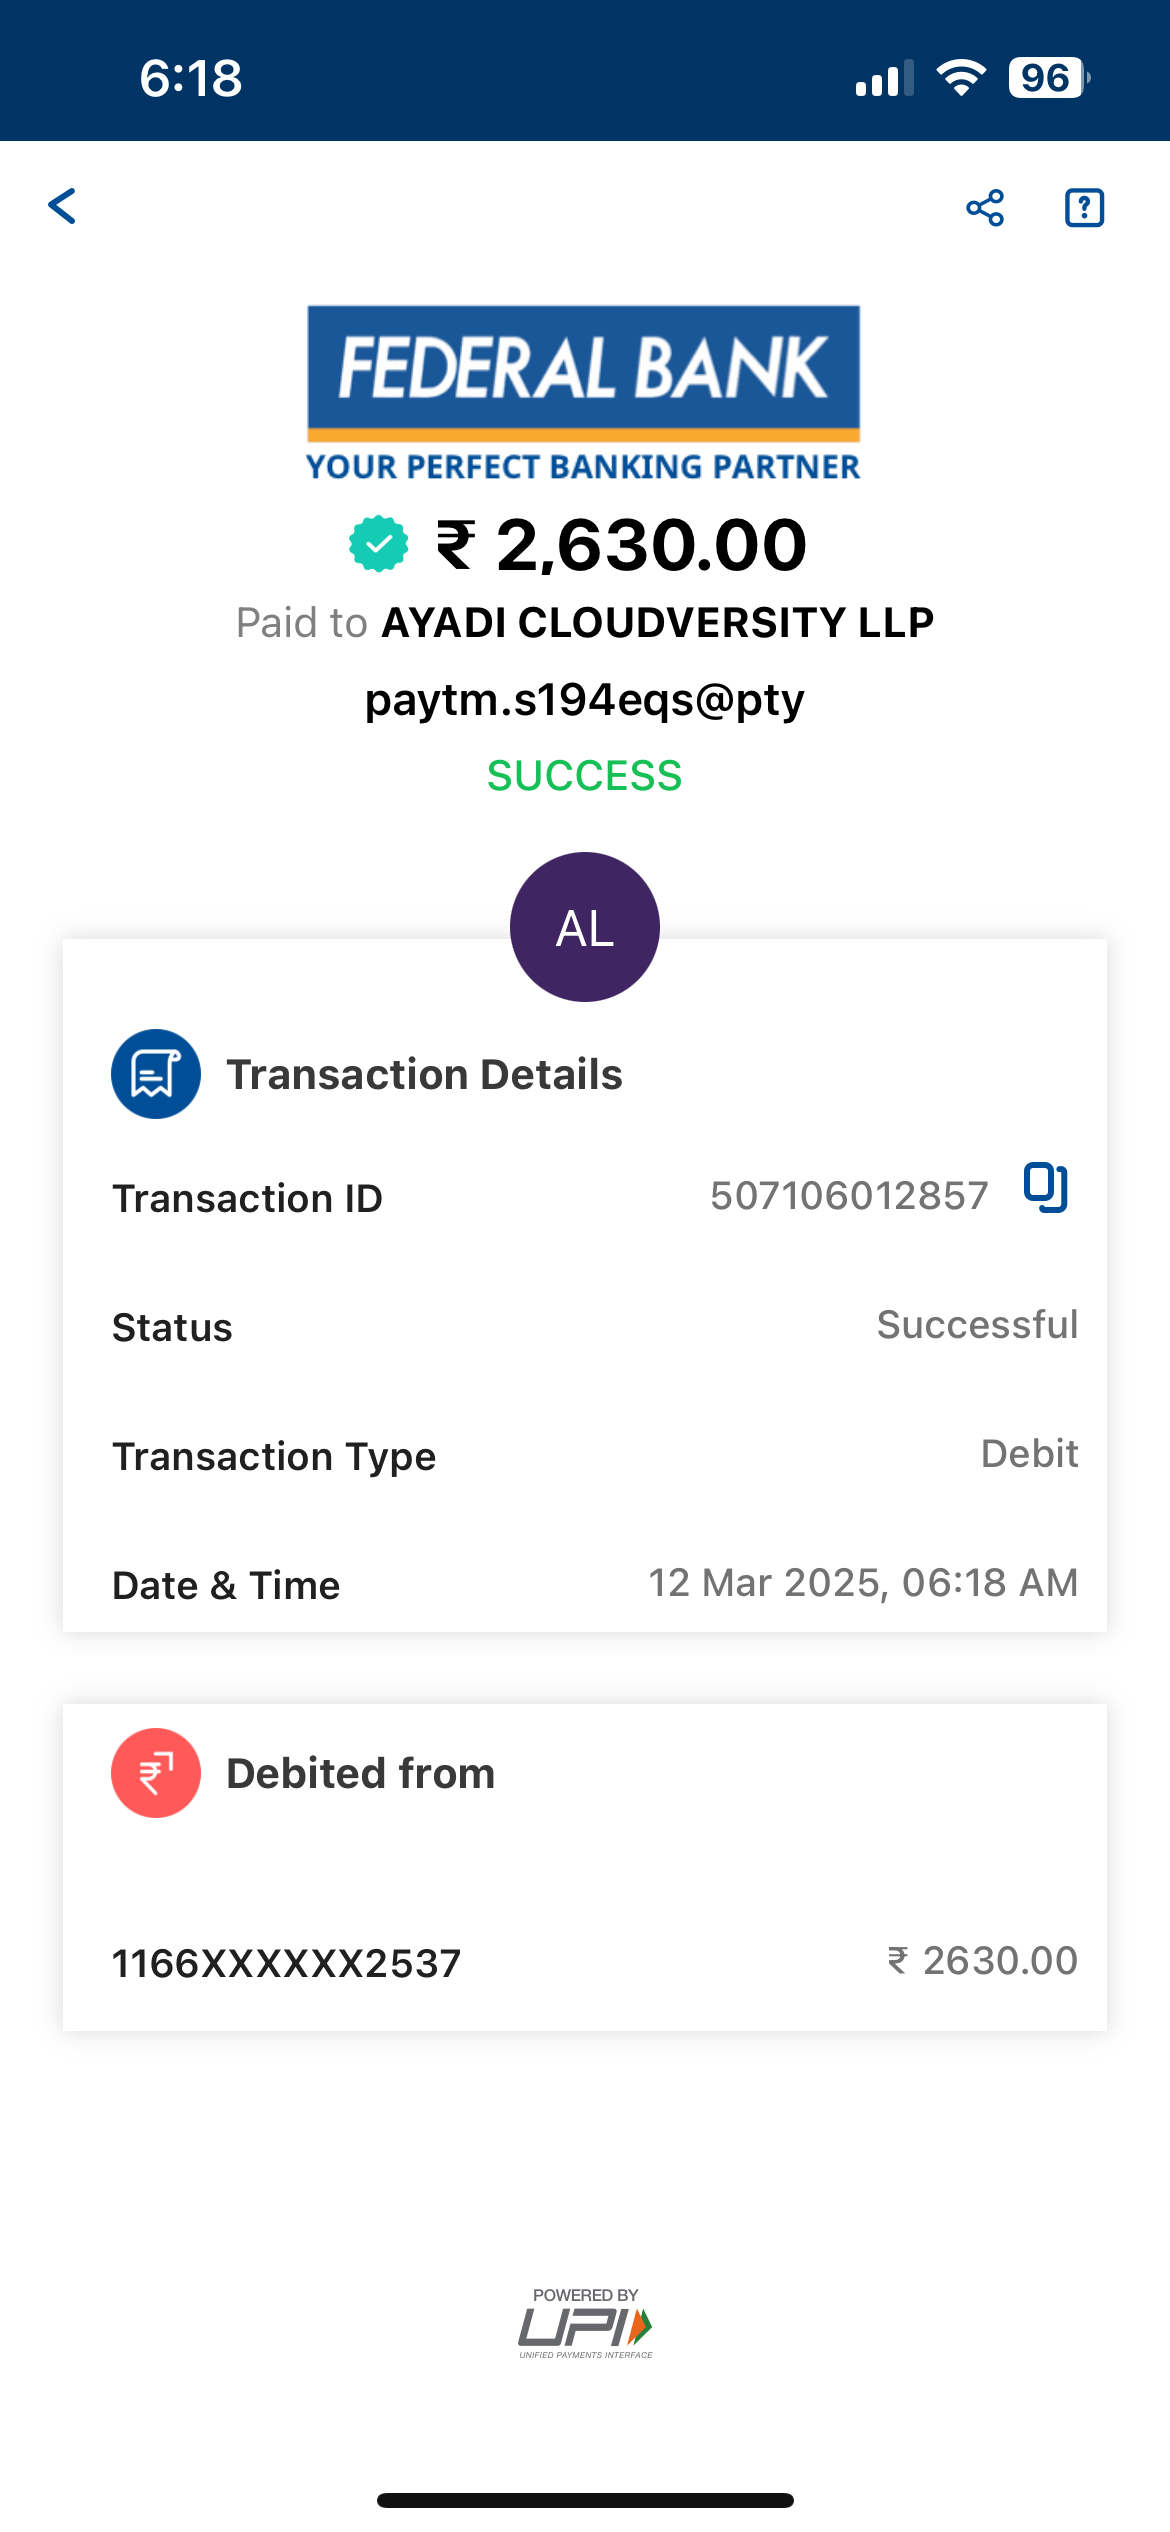Tap the Federal Bank logo

584,393
